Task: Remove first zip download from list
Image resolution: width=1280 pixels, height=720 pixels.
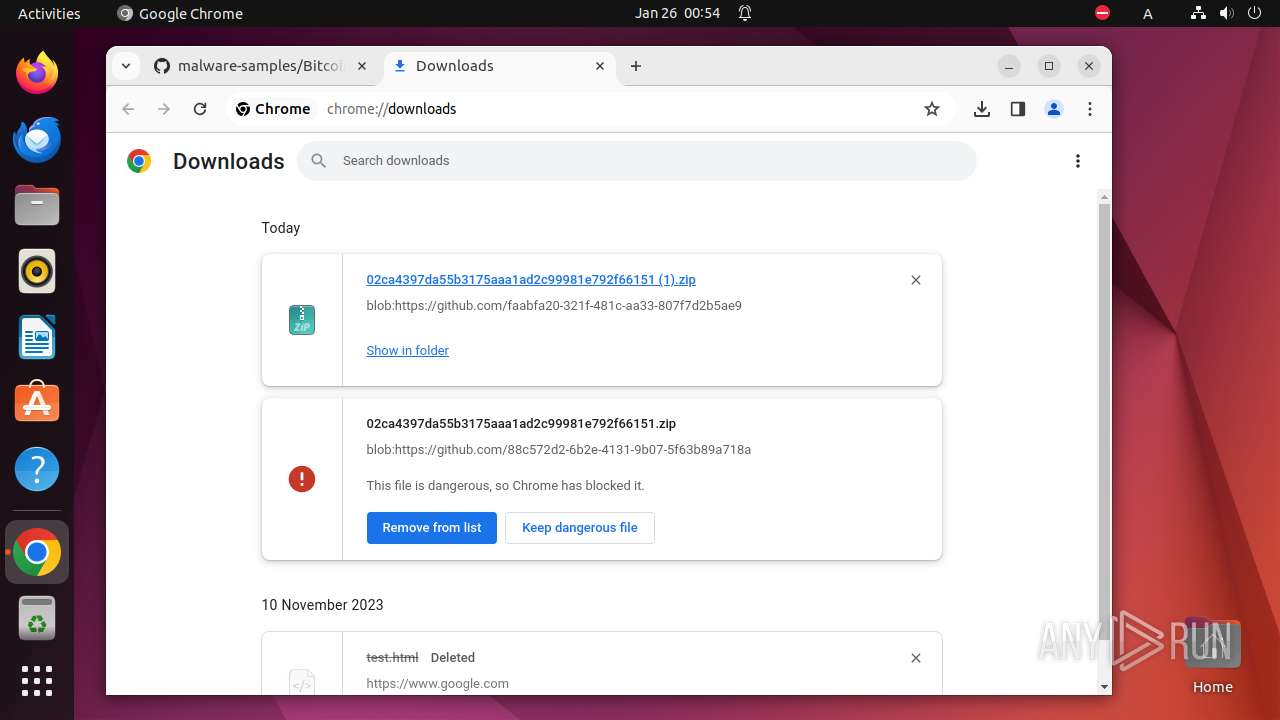Action: (916, 280)
